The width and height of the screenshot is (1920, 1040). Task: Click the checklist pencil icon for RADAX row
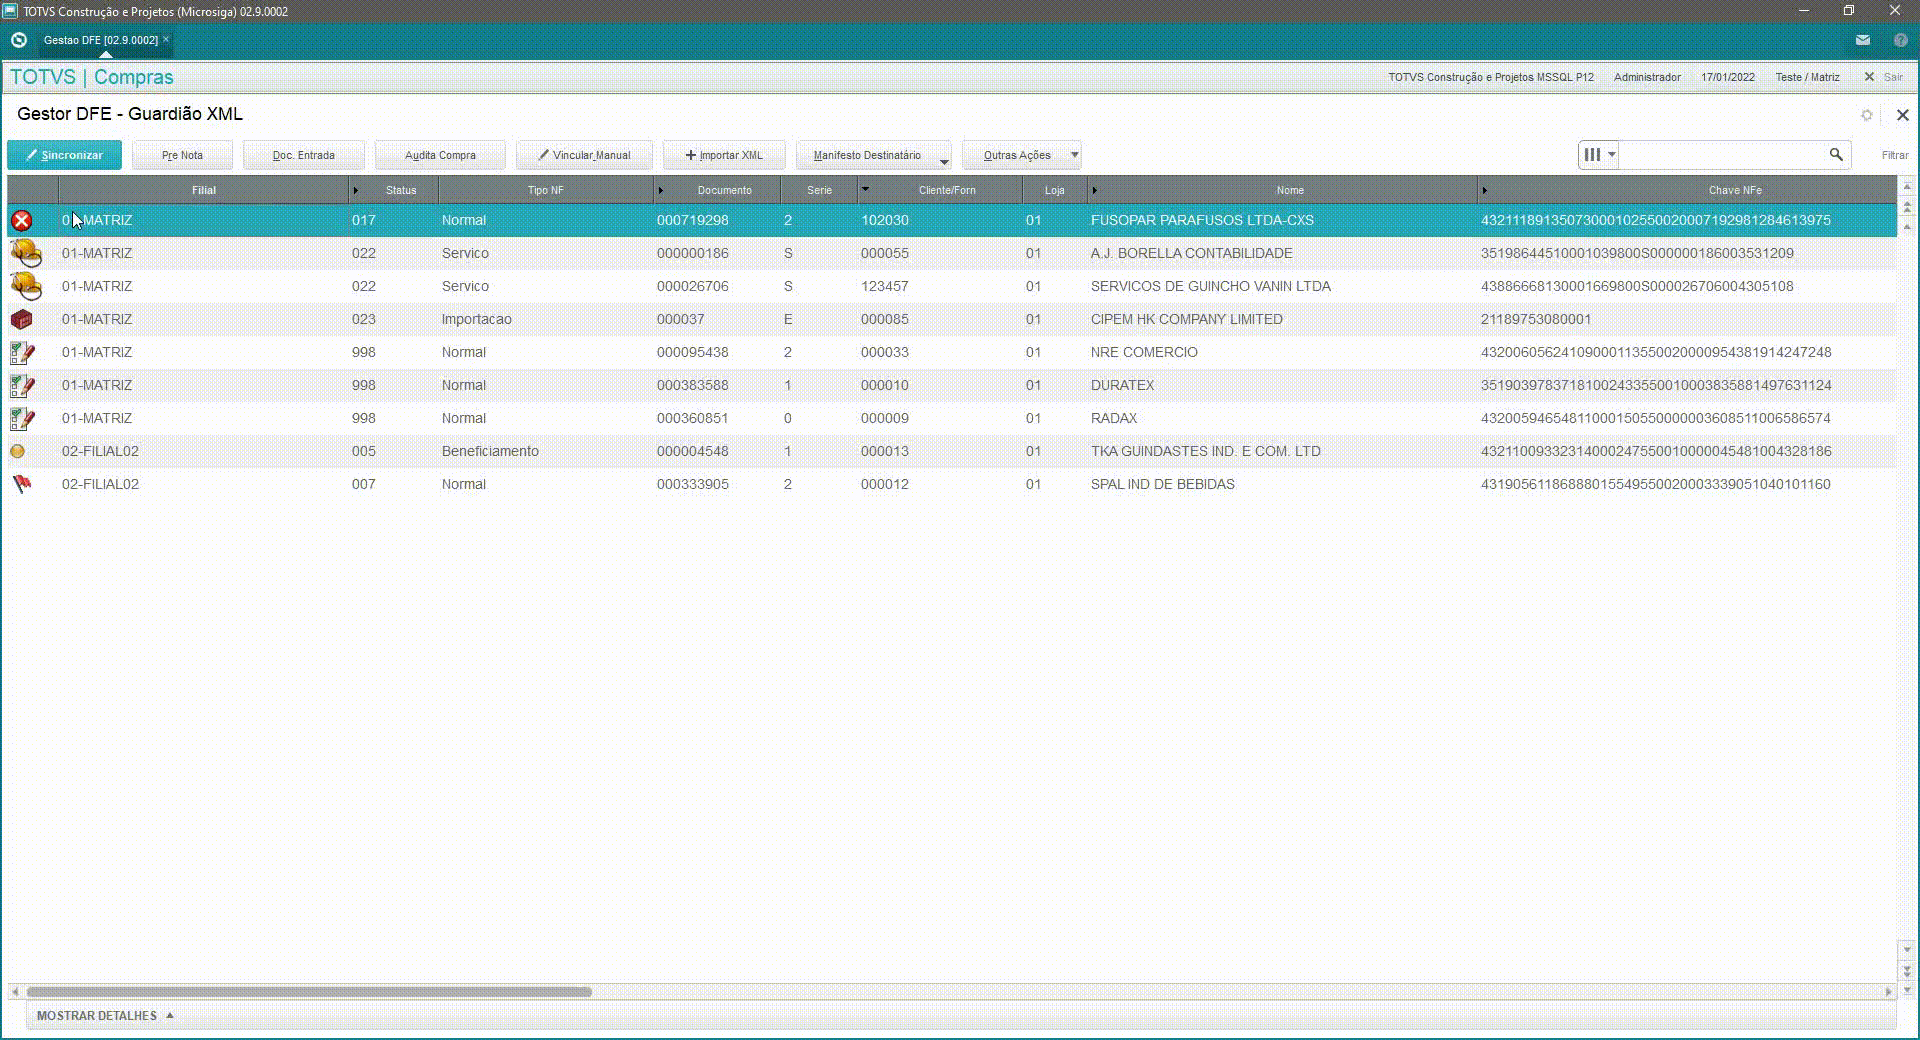22,419
